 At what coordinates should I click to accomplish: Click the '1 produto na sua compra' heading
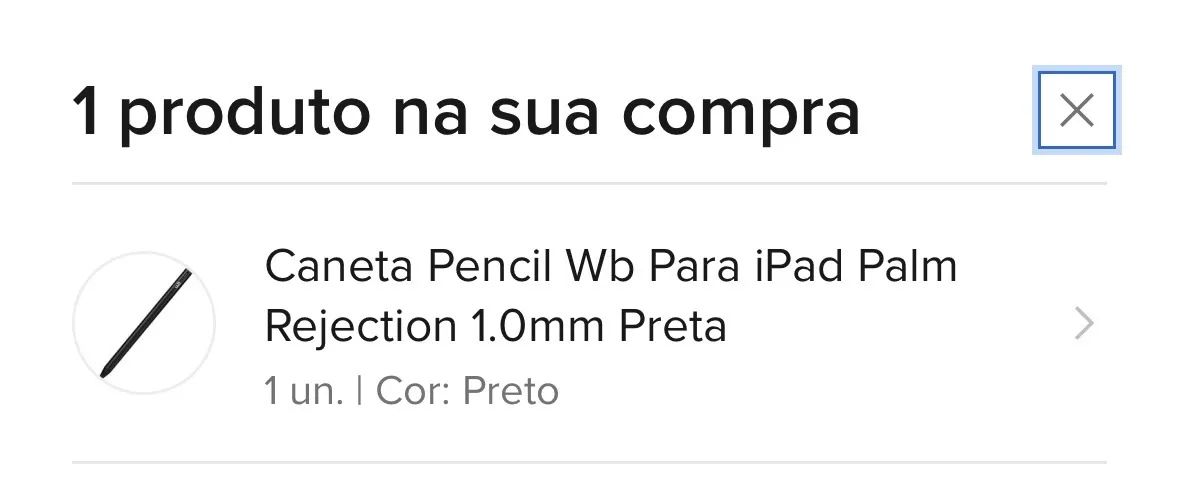tap(466, 113)
